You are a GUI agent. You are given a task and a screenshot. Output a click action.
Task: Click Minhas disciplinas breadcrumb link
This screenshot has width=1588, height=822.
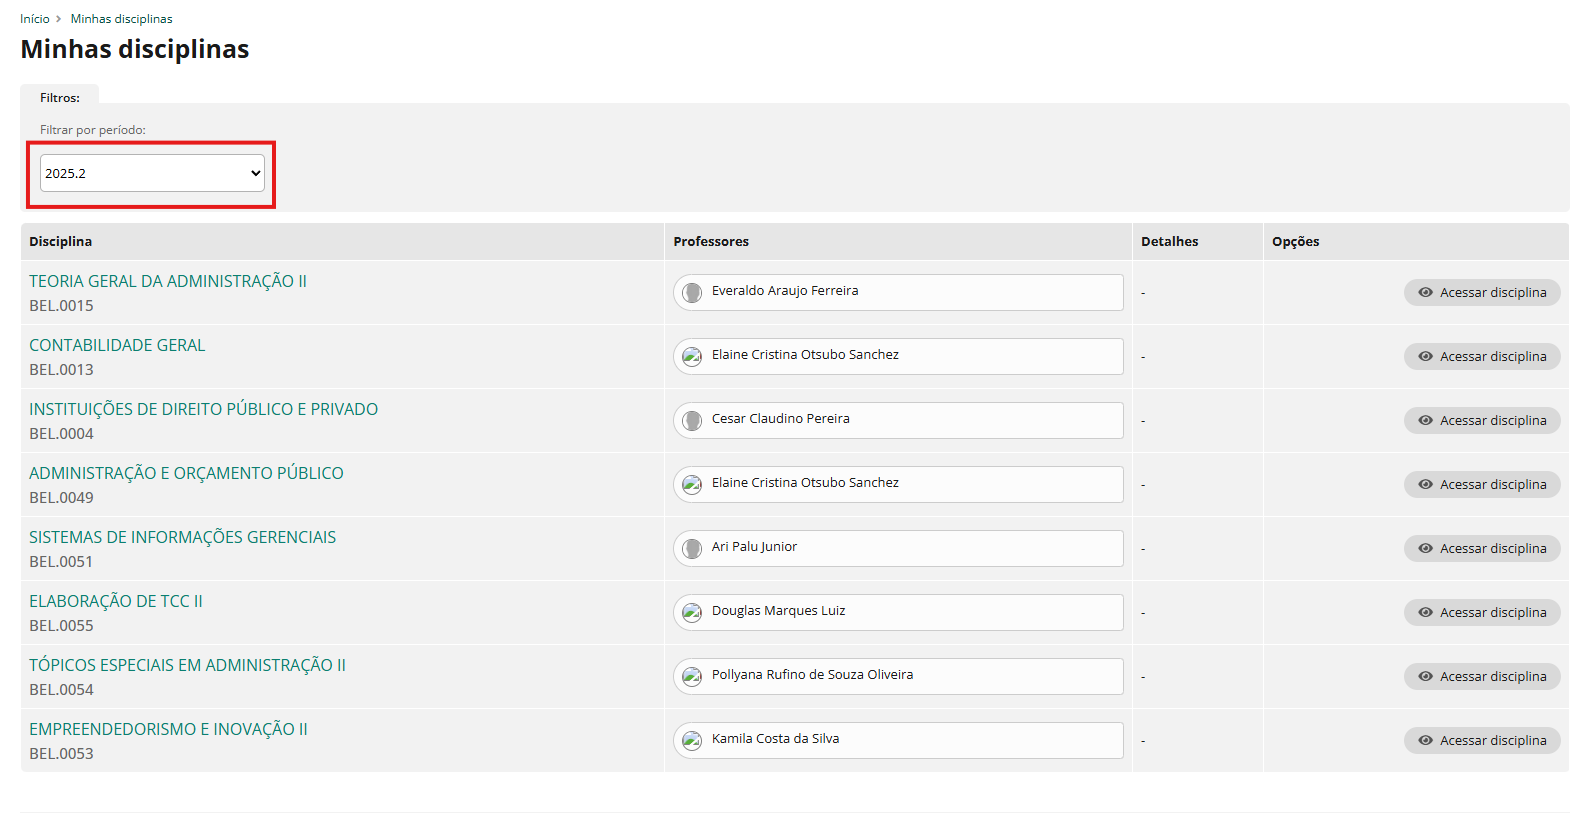121,19
